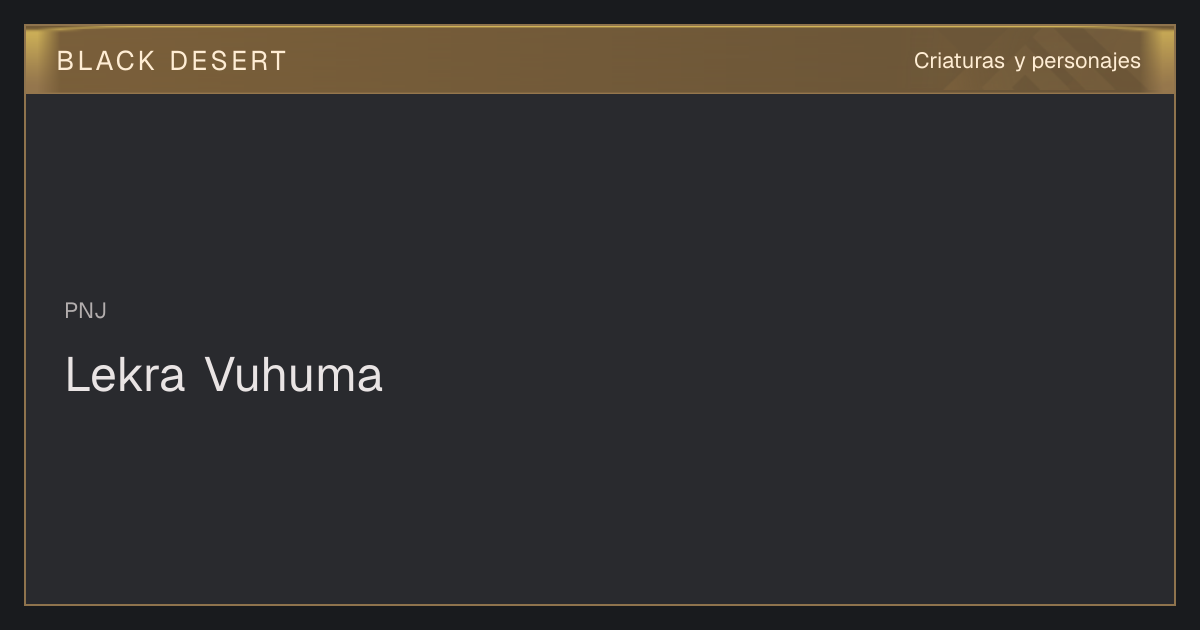Open the Criaturas y personajes category
The height and width of the screenshot is (630, 1200).
point(1027,61)
